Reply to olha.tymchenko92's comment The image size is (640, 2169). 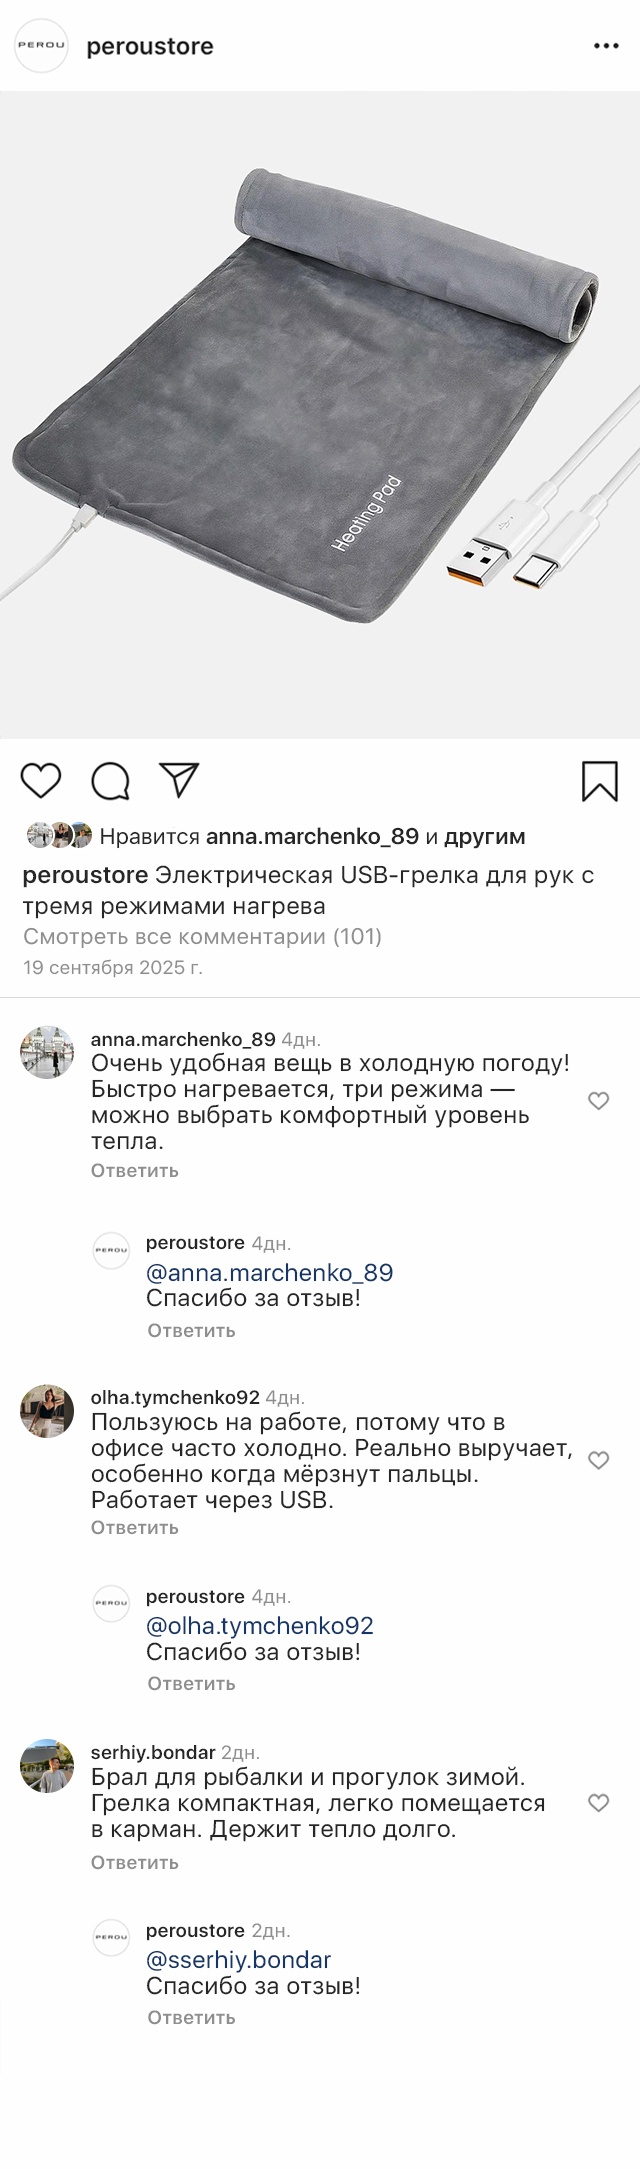(x=135, y=1527)
